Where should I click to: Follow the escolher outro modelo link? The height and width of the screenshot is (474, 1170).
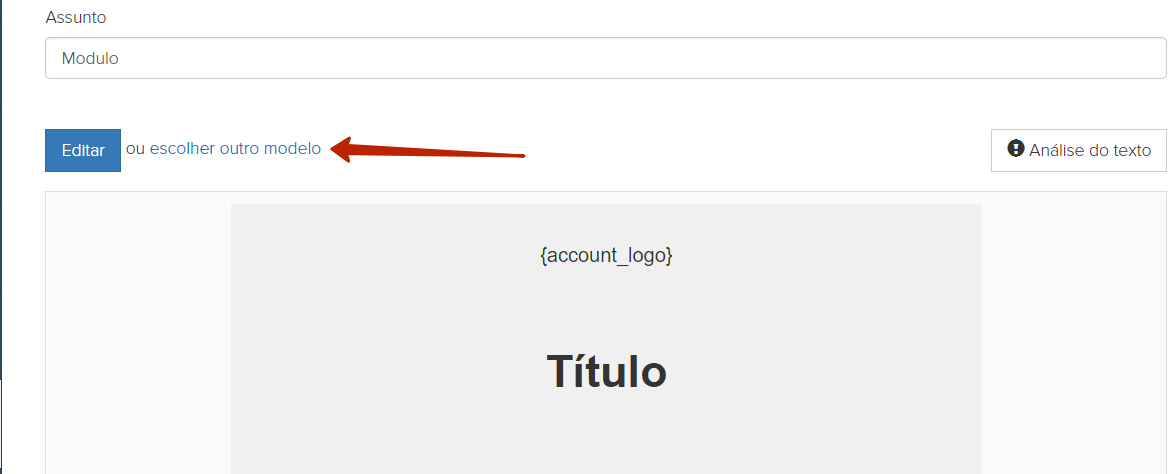tap(235, 149)
